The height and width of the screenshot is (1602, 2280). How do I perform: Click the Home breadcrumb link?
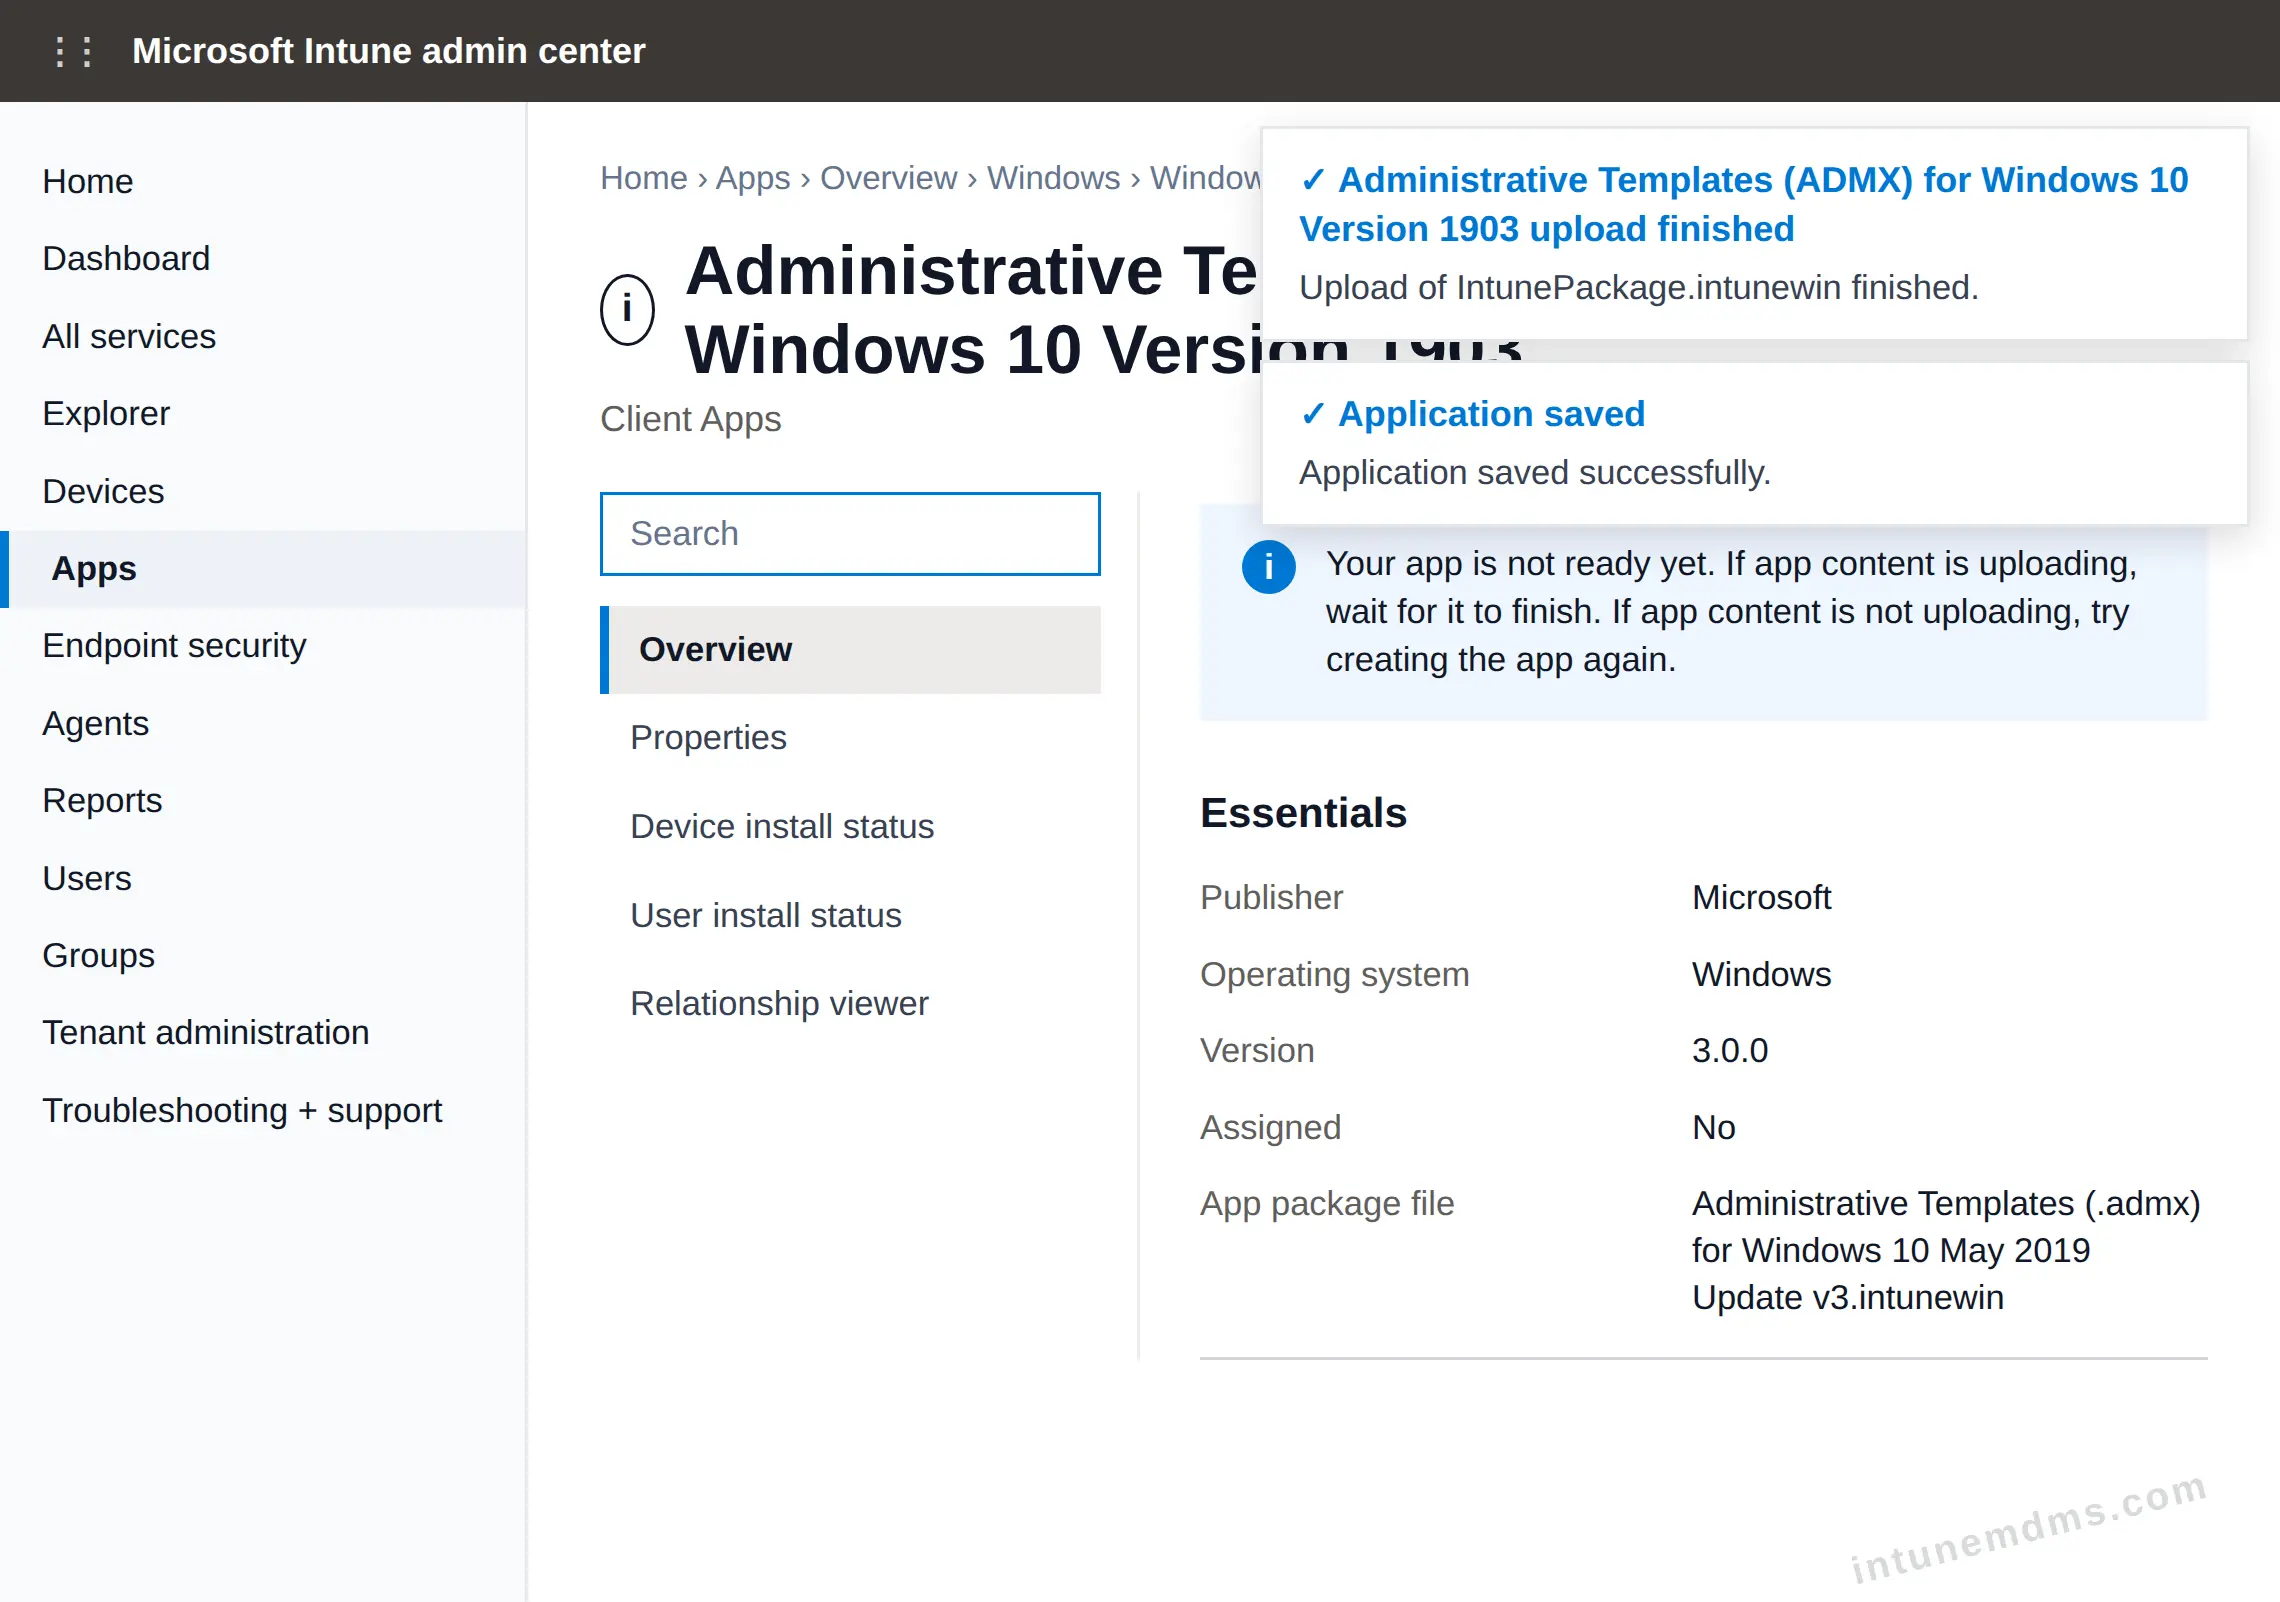643,178
